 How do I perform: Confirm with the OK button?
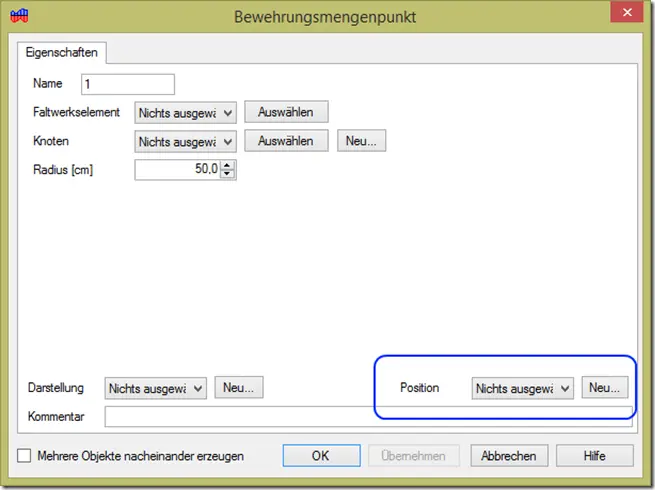(x=321, y=455)
